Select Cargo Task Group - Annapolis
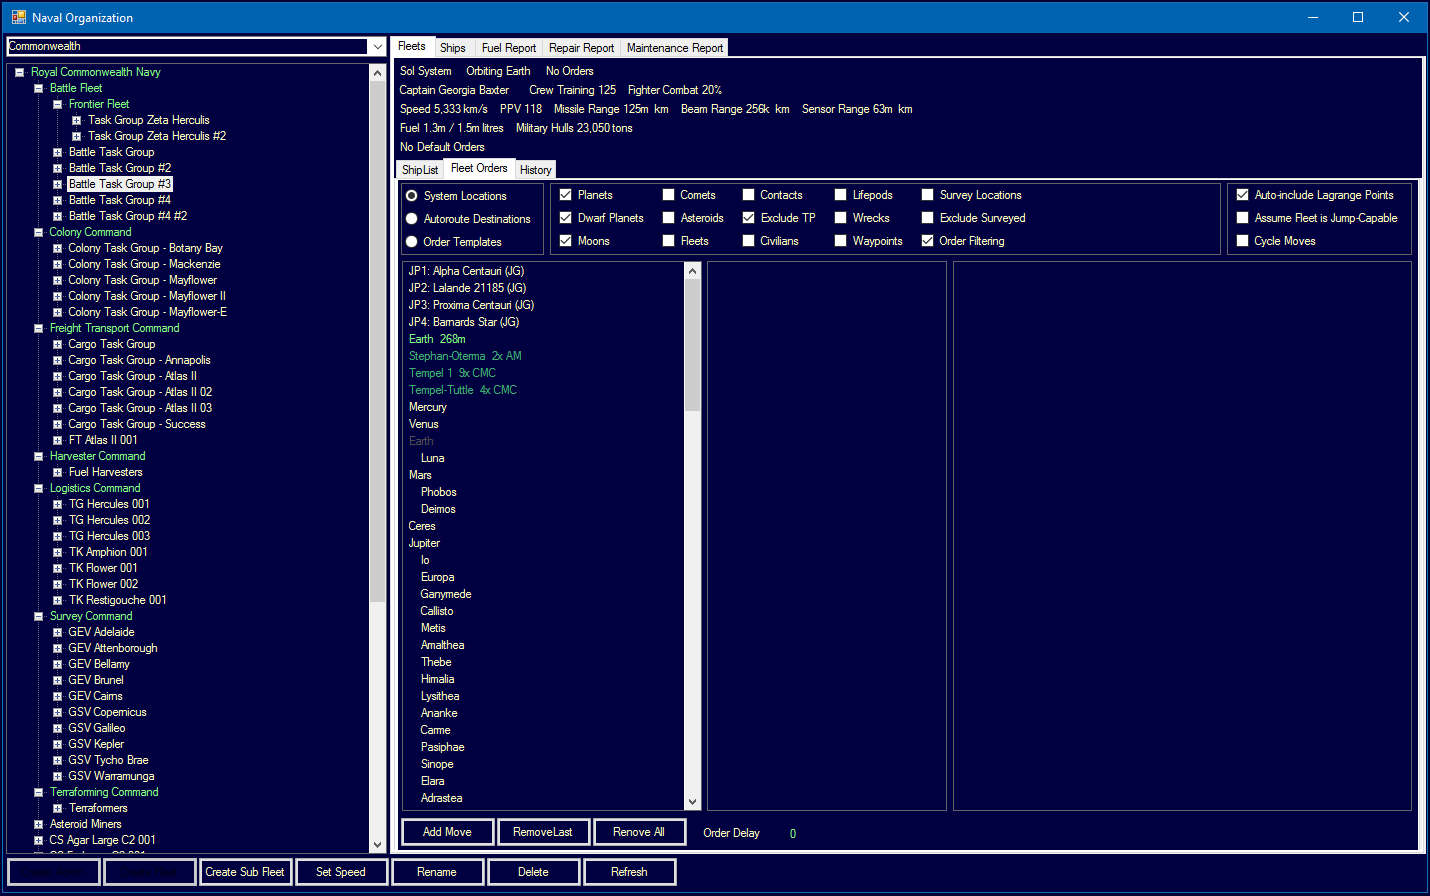This screenshot has height=896, width=1430. click(x=139, y=360)
